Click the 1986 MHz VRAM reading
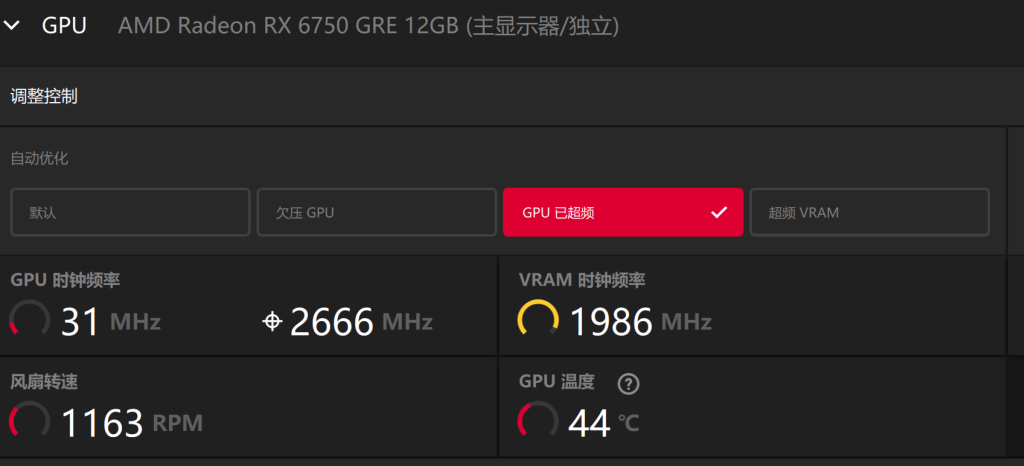1024x466 pixels. pyautogui.click(x=640, y=321)
